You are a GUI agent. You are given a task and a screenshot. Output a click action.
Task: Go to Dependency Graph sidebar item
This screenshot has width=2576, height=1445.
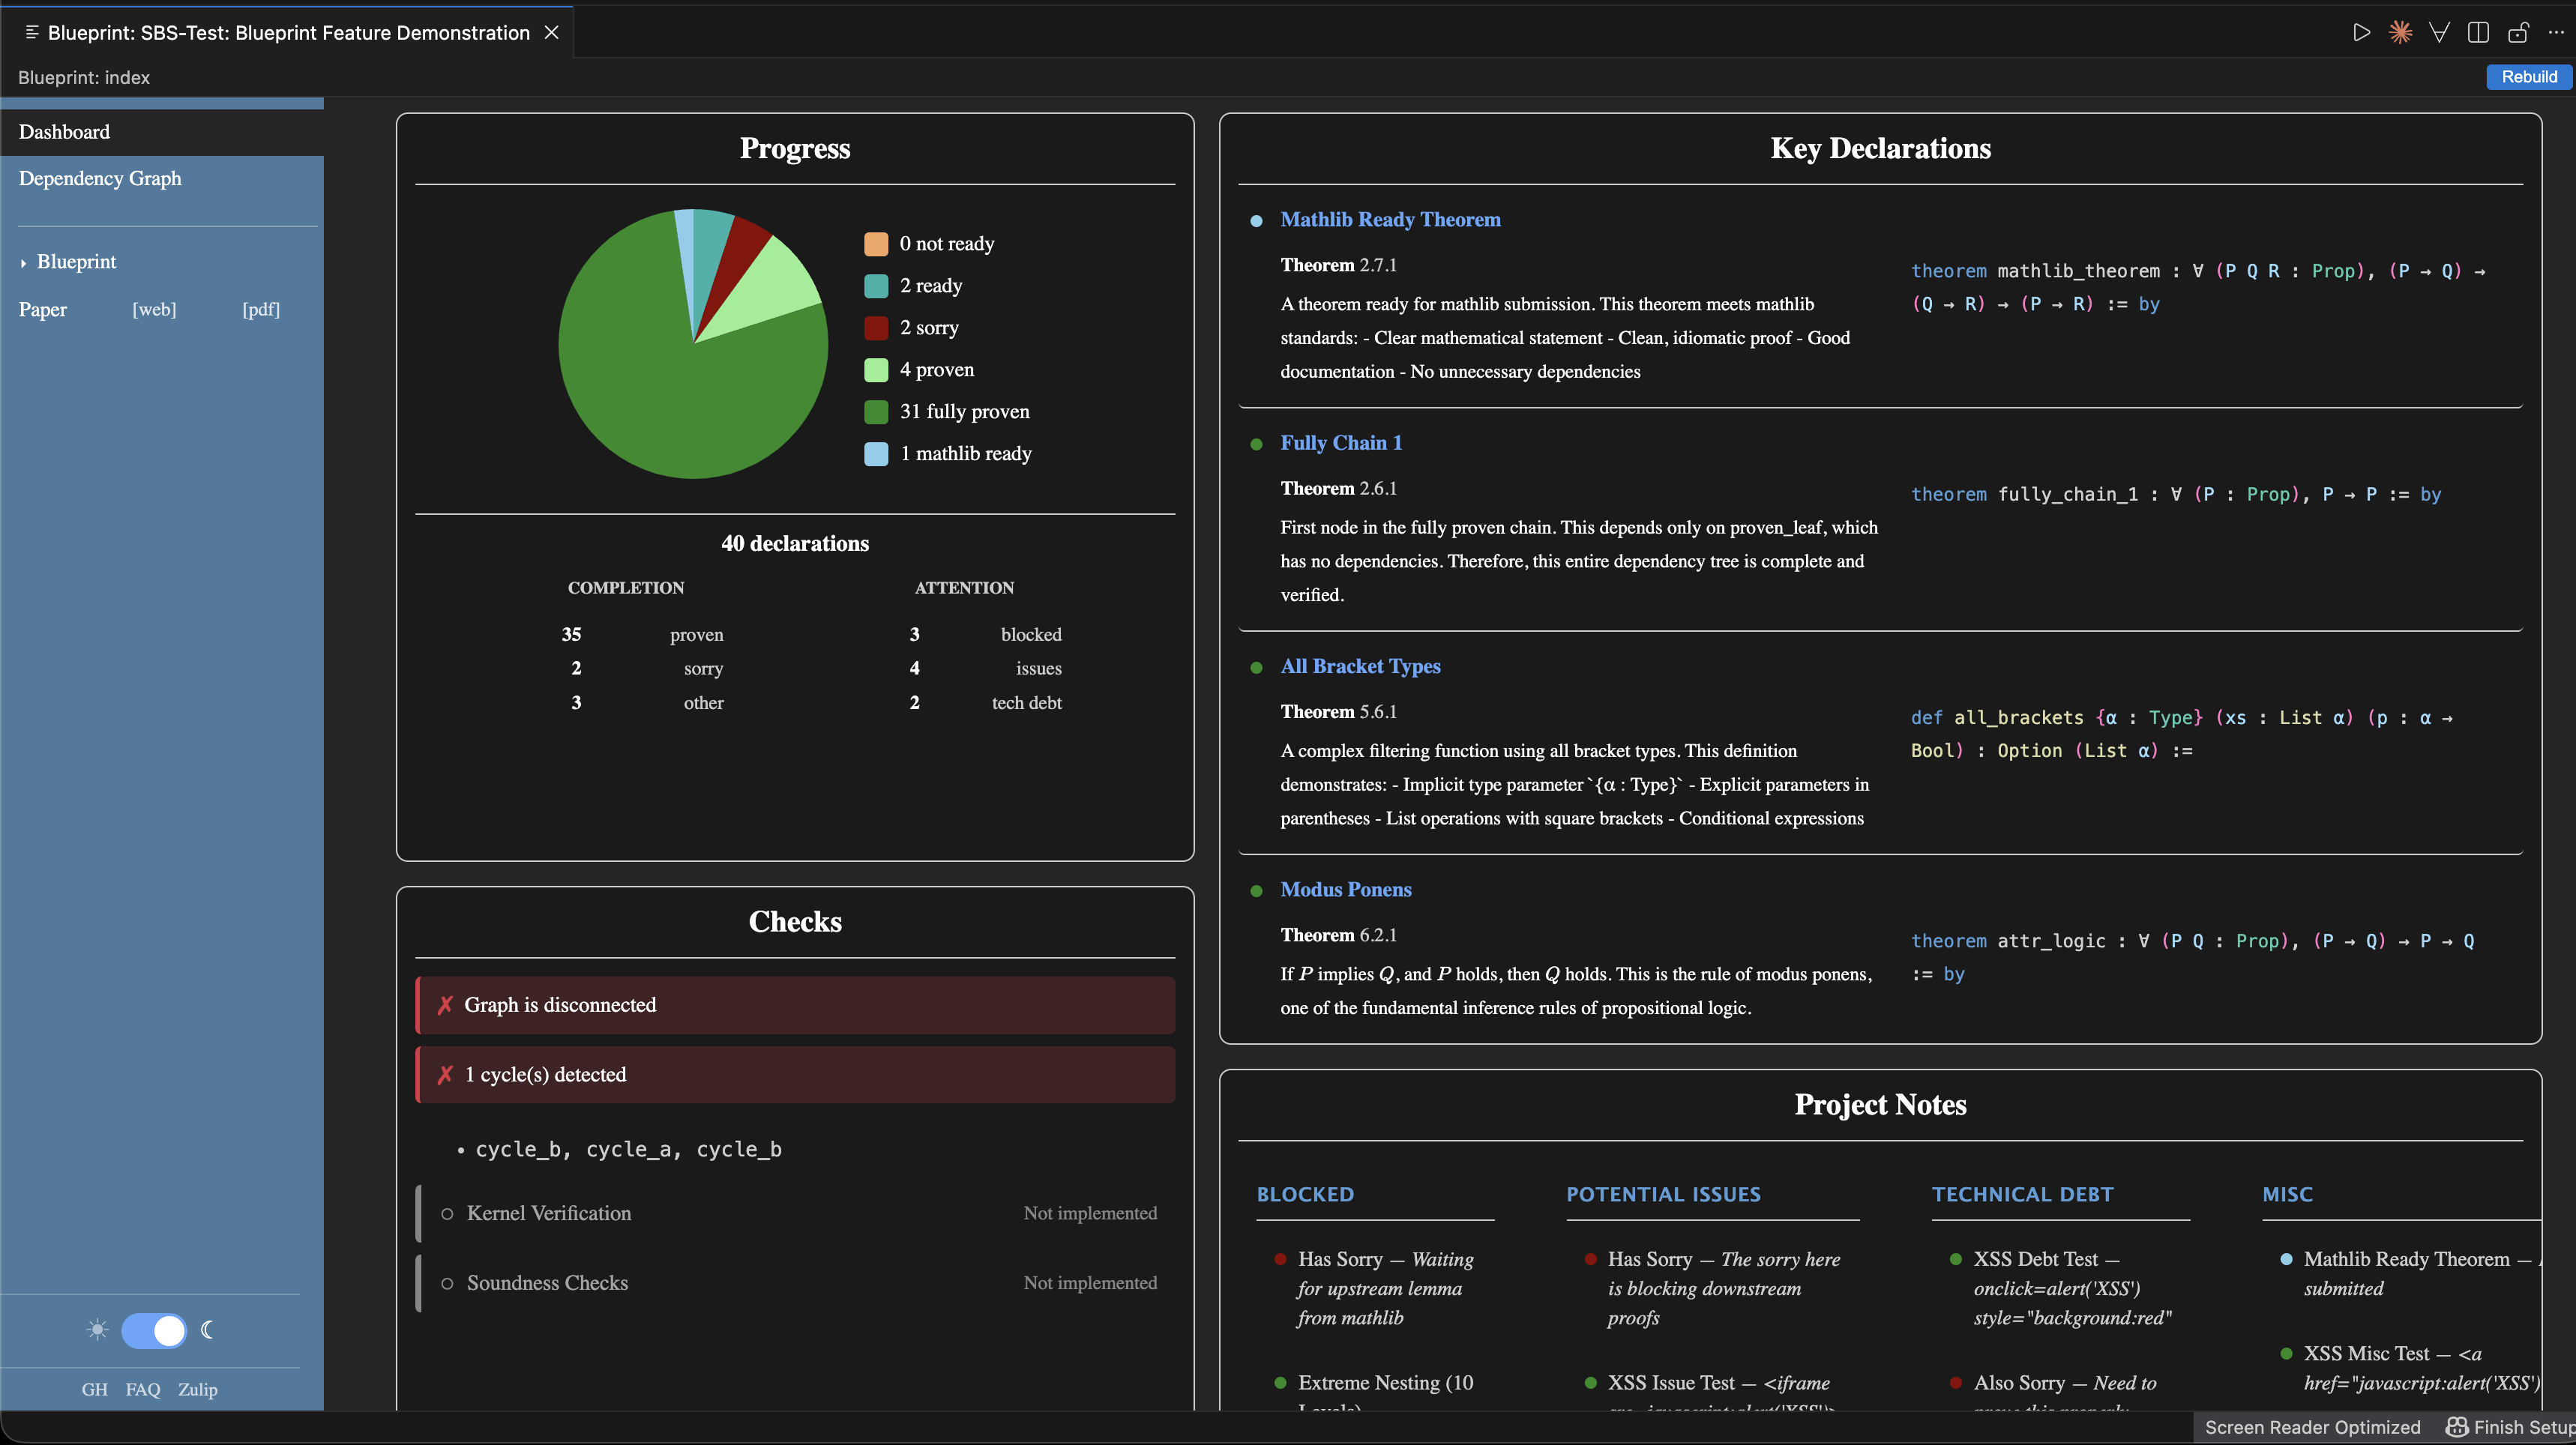[100, 178]
